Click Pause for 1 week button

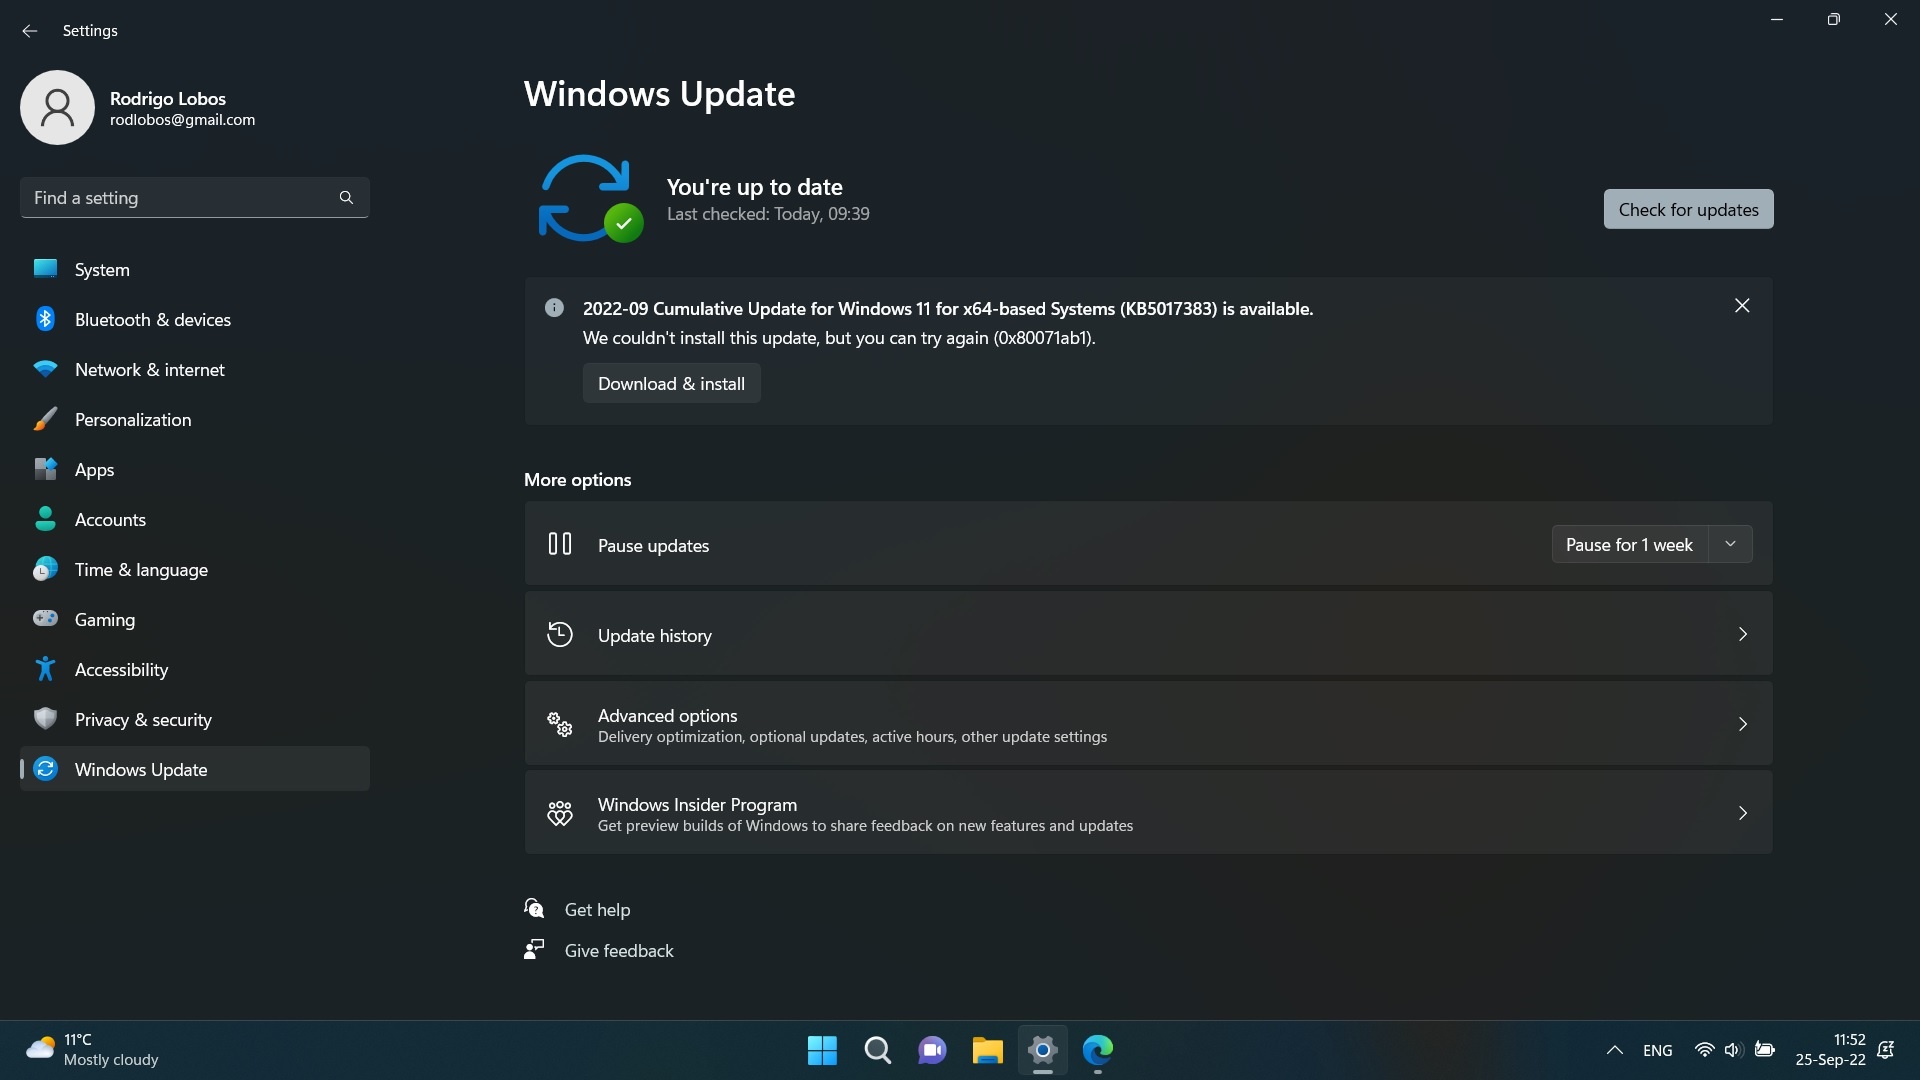1629,544
